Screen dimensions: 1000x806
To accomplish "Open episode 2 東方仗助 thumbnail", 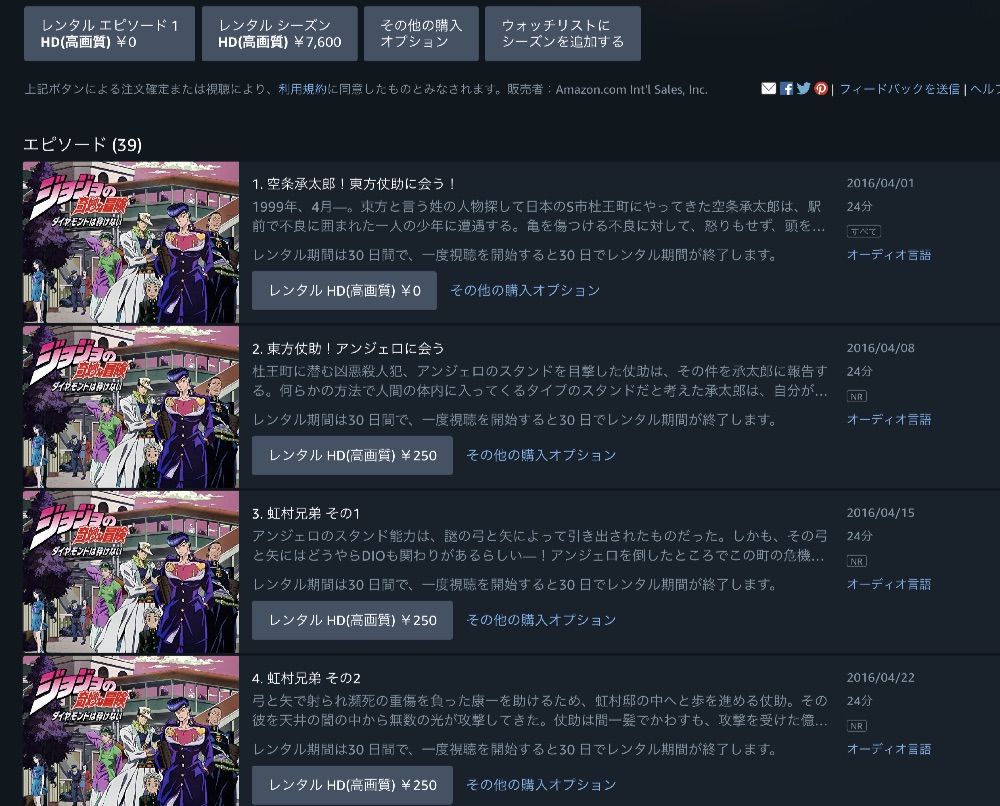I will click(131, 407).
